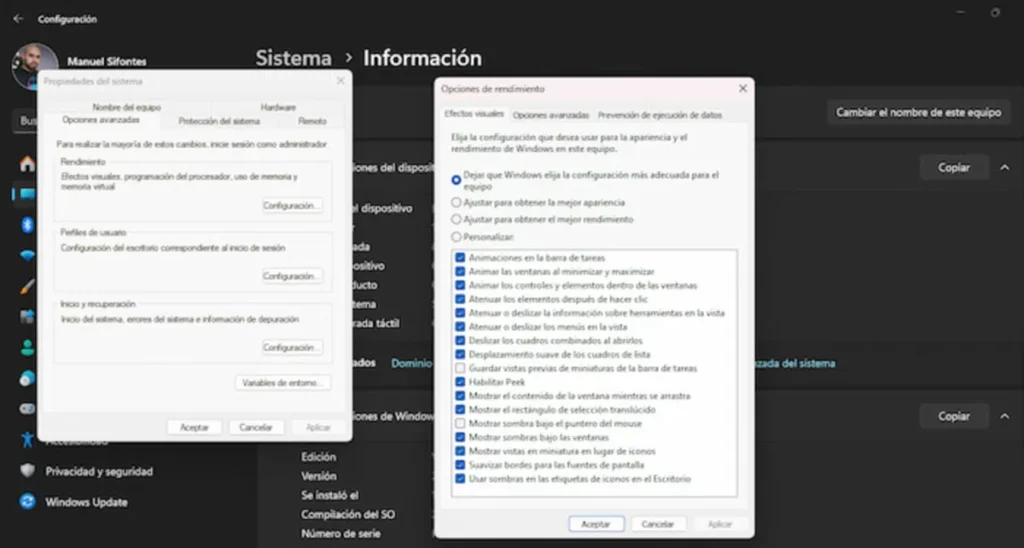The height and width of the screenshot is (548, 1024).
Task: Open the Hora e idioma globe-clock icon
Action: click(27, 378)
